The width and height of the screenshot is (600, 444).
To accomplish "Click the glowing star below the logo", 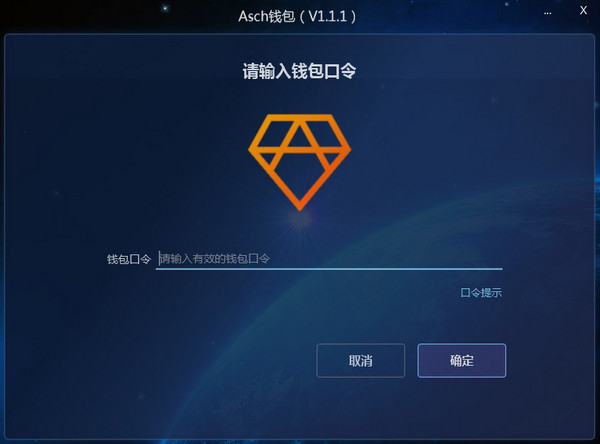I will point(300,220).
